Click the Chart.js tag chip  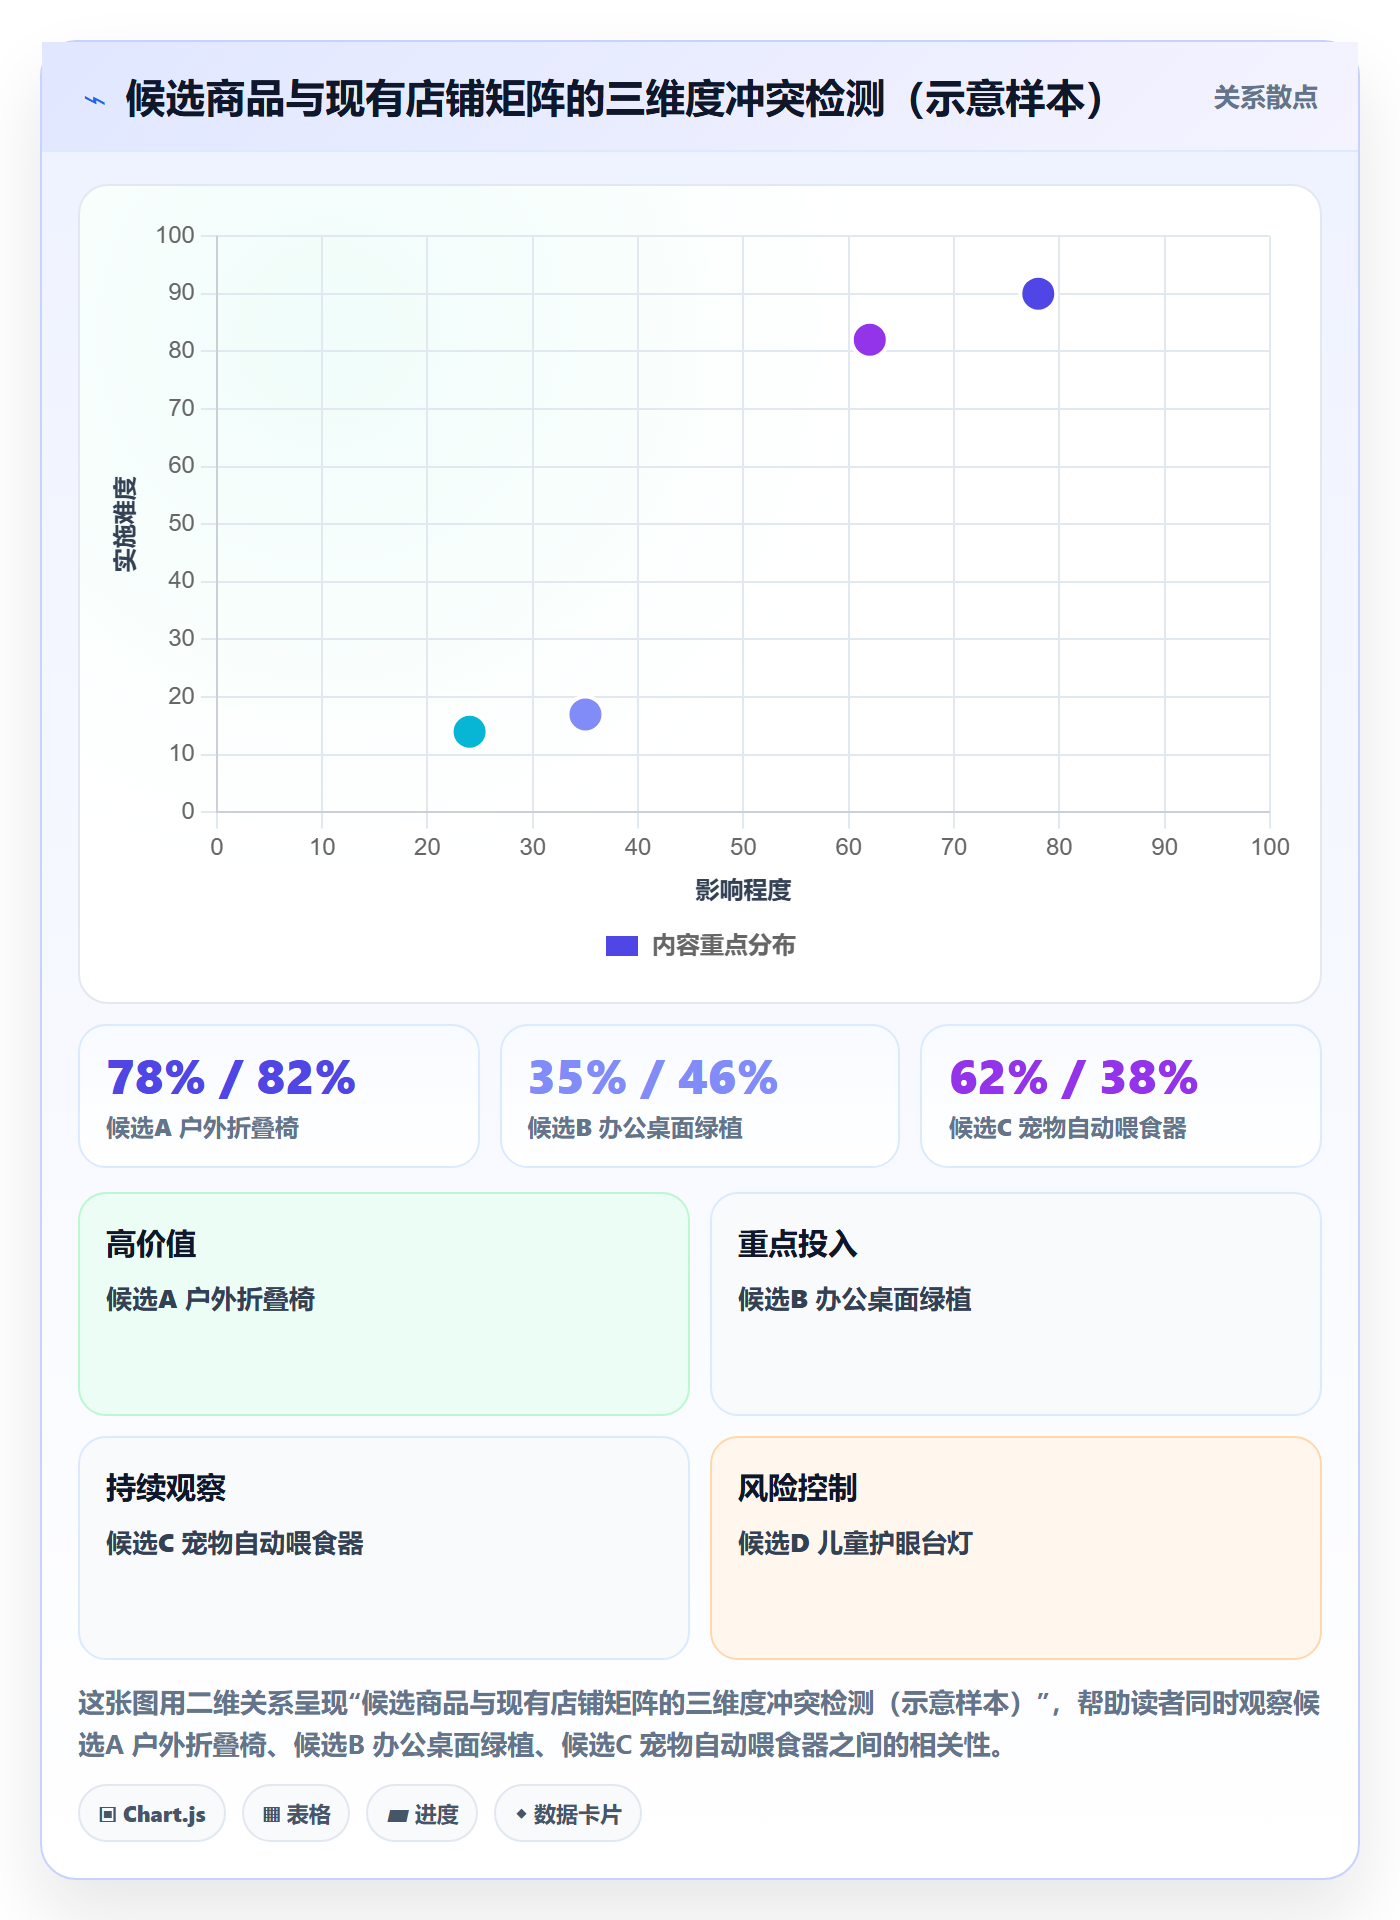pos(152,1813)
